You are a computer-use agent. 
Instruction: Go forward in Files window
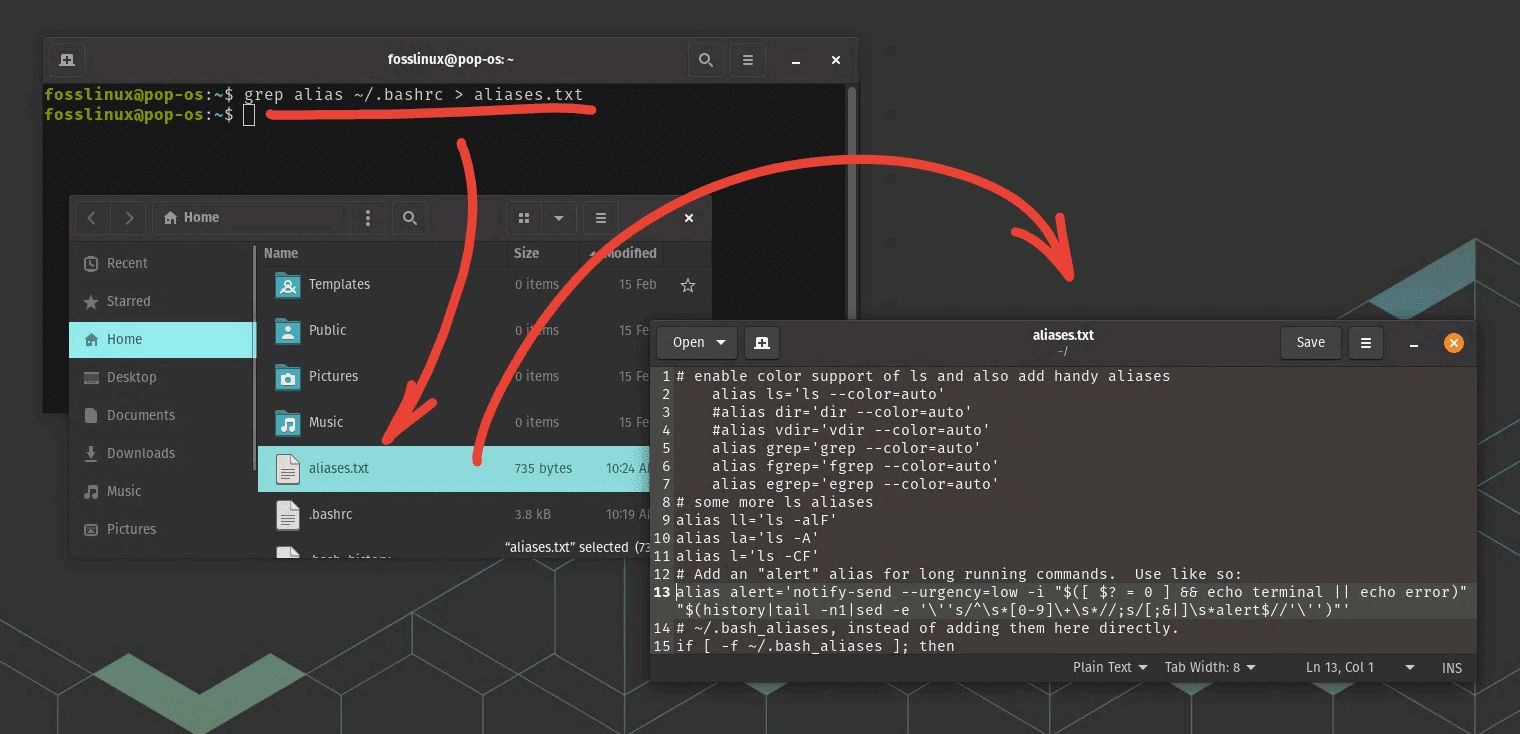(128, 217)
